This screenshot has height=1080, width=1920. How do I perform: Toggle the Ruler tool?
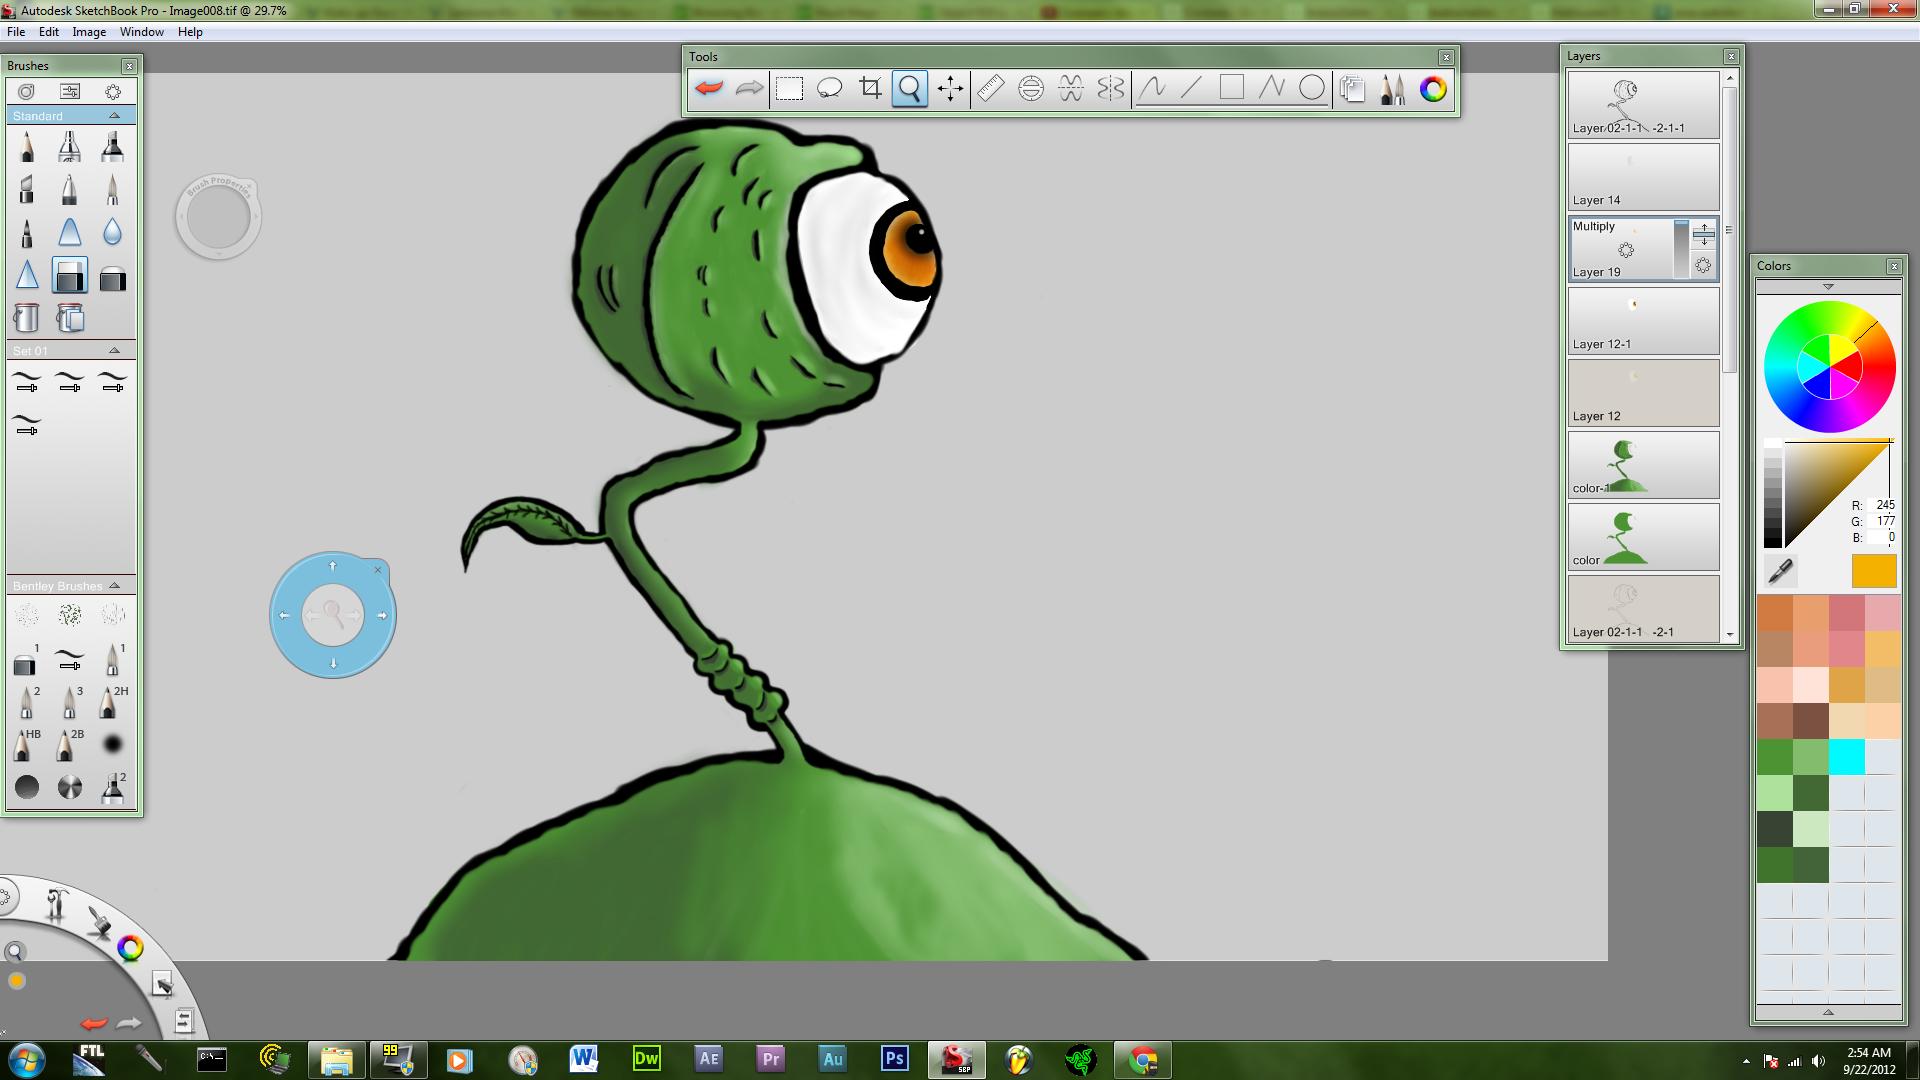[x=991, y=88]
